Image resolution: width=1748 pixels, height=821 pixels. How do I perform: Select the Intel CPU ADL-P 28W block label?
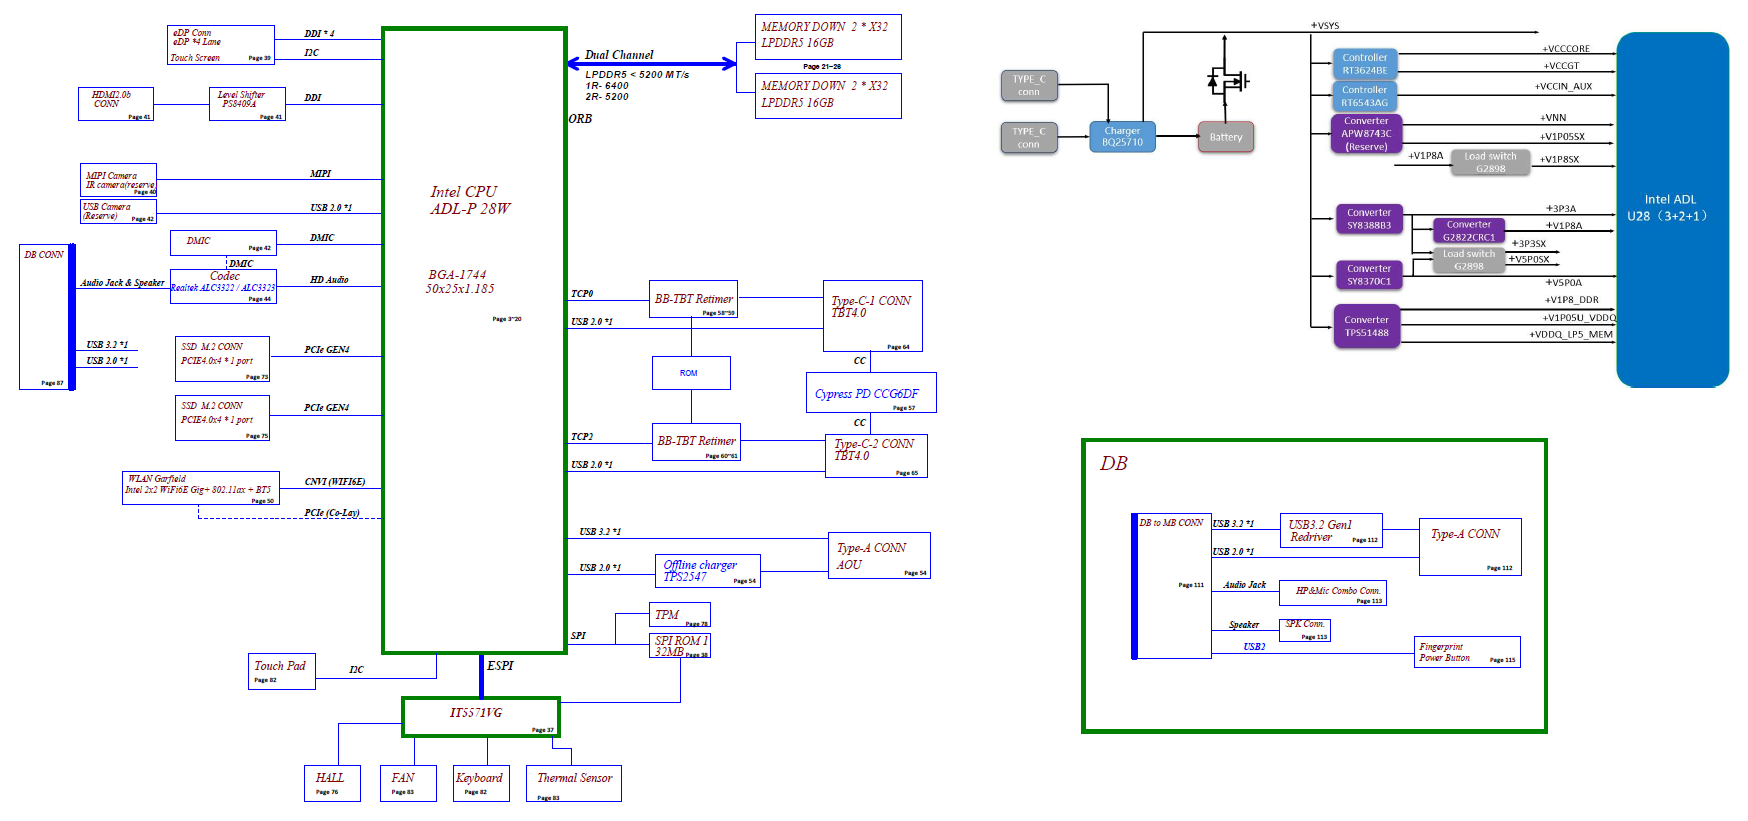click(470, 200)
